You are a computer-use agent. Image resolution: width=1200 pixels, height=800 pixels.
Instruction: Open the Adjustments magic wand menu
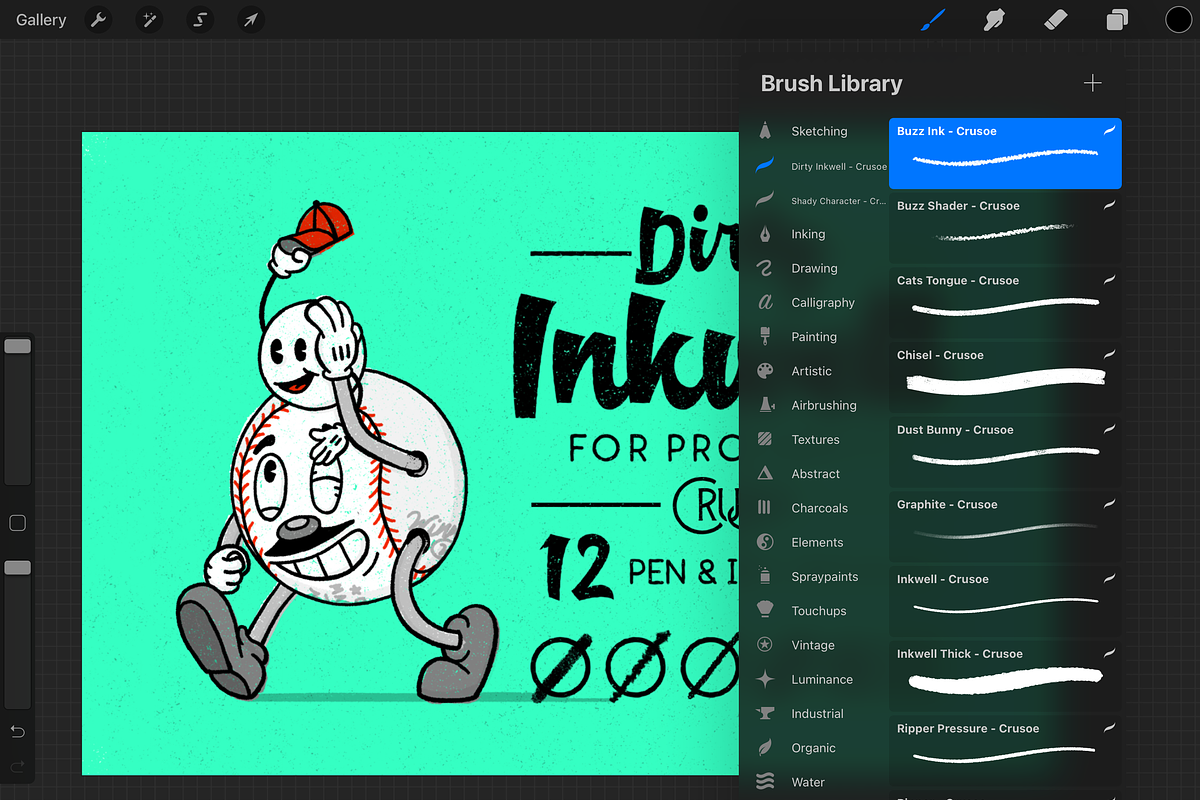[x=149, y=20]
